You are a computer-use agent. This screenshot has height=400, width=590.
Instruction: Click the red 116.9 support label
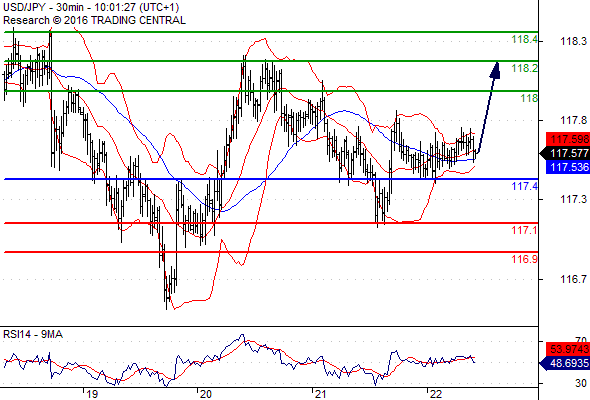tap(525, 259)
